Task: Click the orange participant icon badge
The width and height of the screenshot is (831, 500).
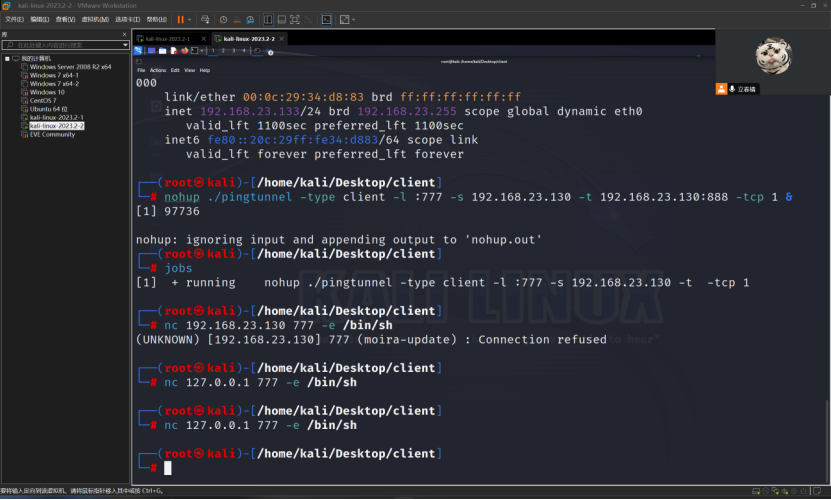Action: (721, 89)
